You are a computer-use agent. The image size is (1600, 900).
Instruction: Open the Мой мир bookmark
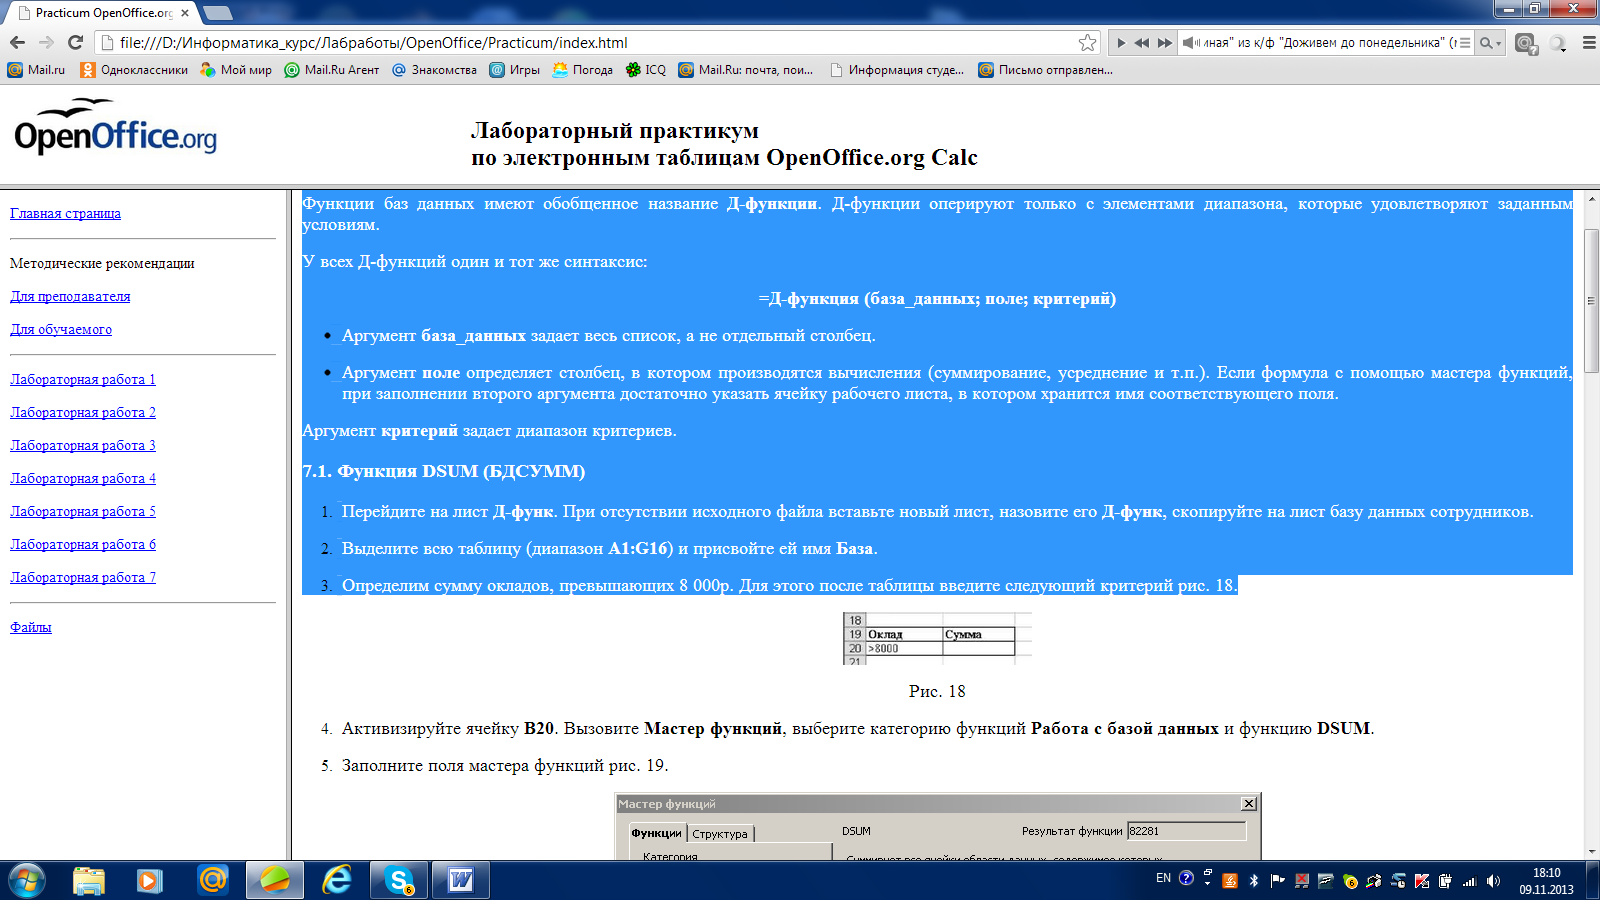pyautogui.click(x=236, y=70)
